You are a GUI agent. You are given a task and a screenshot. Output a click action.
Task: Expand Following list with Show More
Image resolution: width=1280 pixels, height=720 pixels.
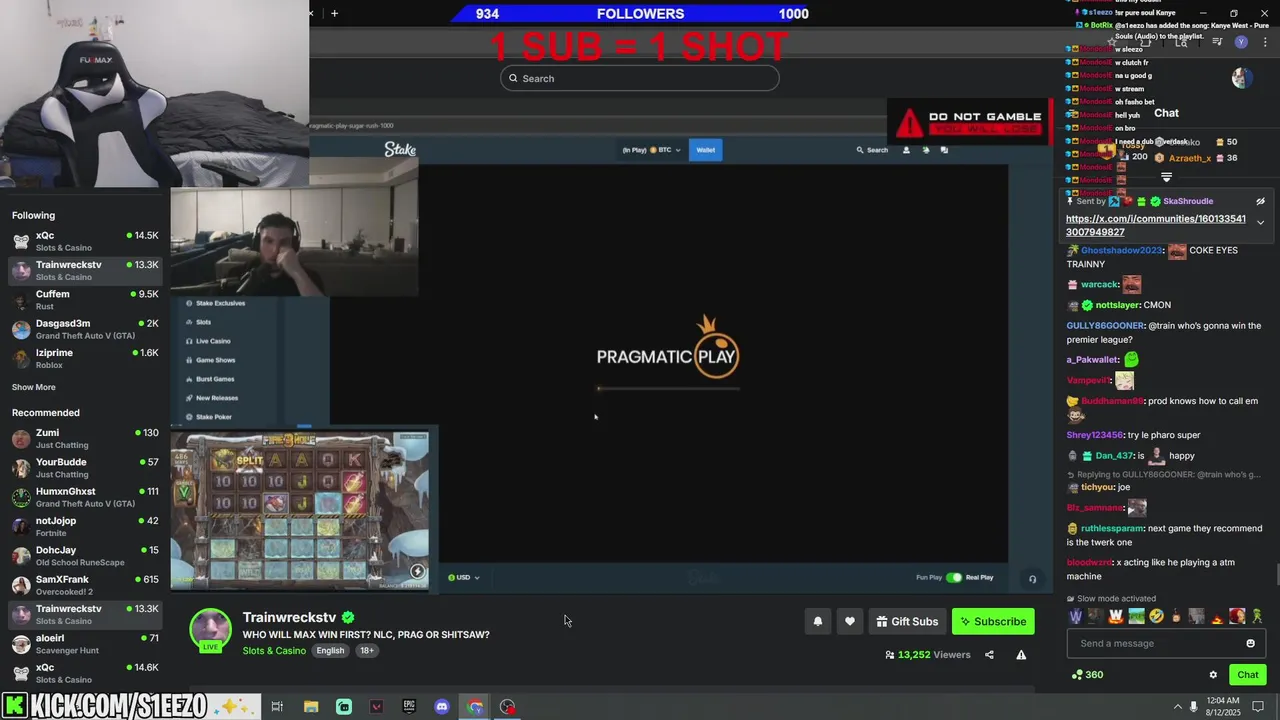tap(34, 387)
